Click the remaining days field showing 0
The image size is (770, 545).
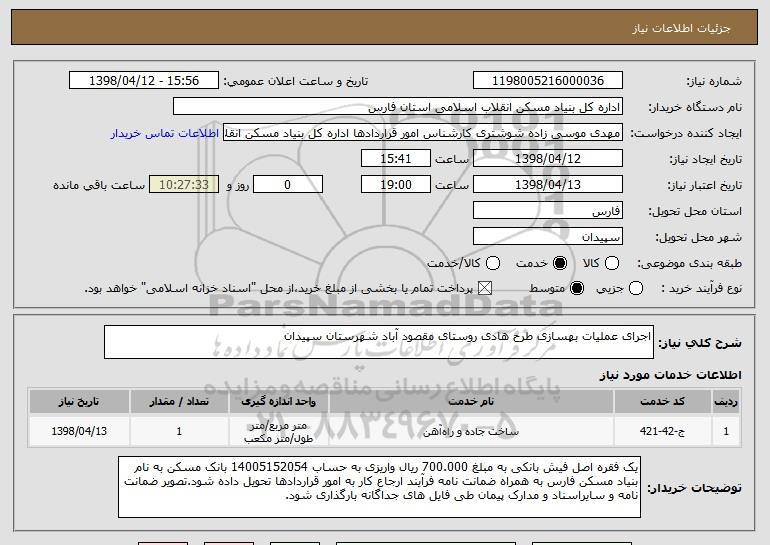[288, 185]
